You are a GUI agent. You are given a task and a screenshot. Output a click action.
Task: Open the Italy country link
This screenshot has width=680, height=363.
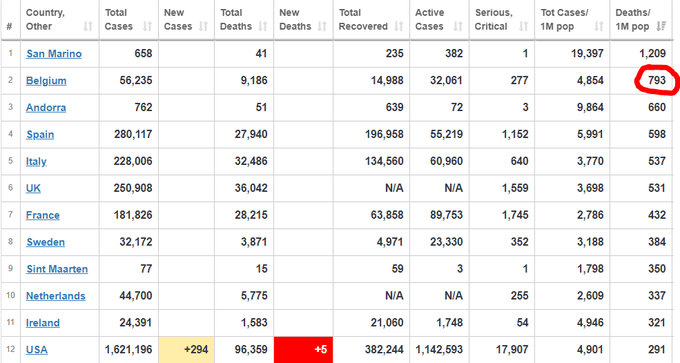[x=36, y=161]
